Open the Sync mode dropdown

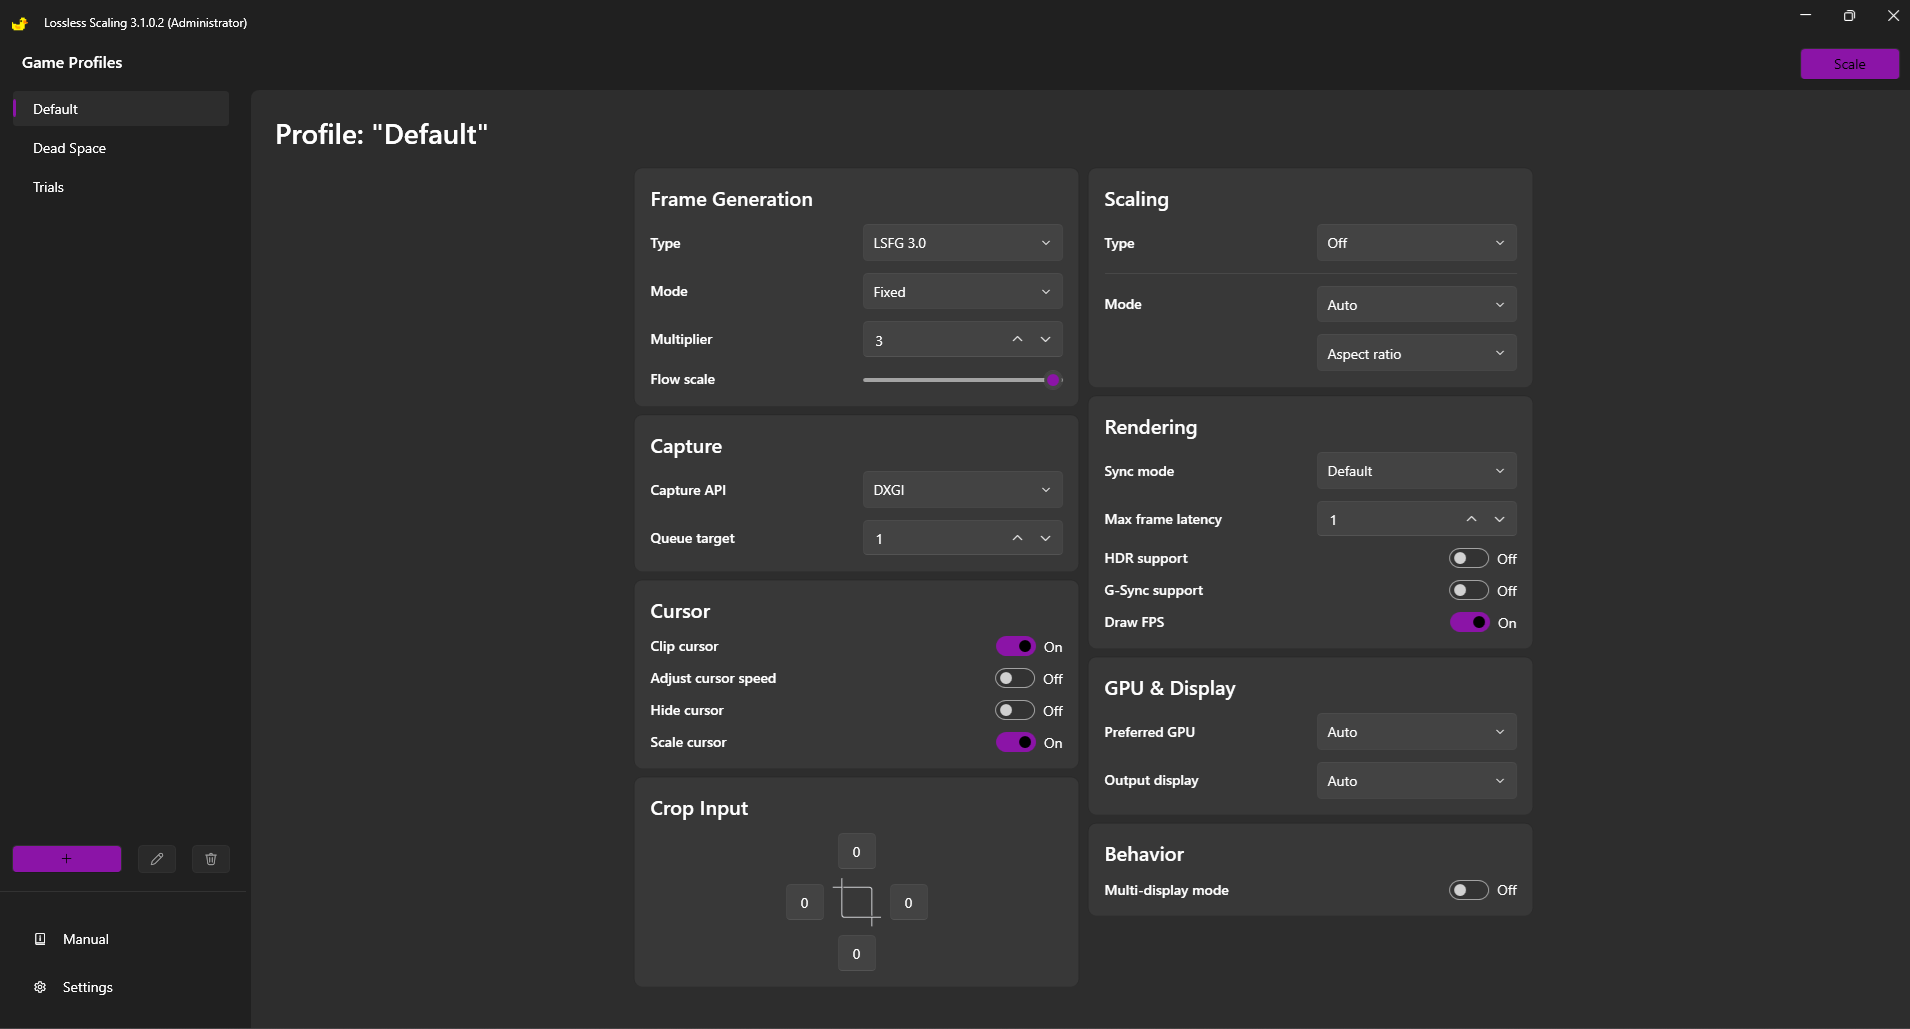click(x=1416, y=471)
